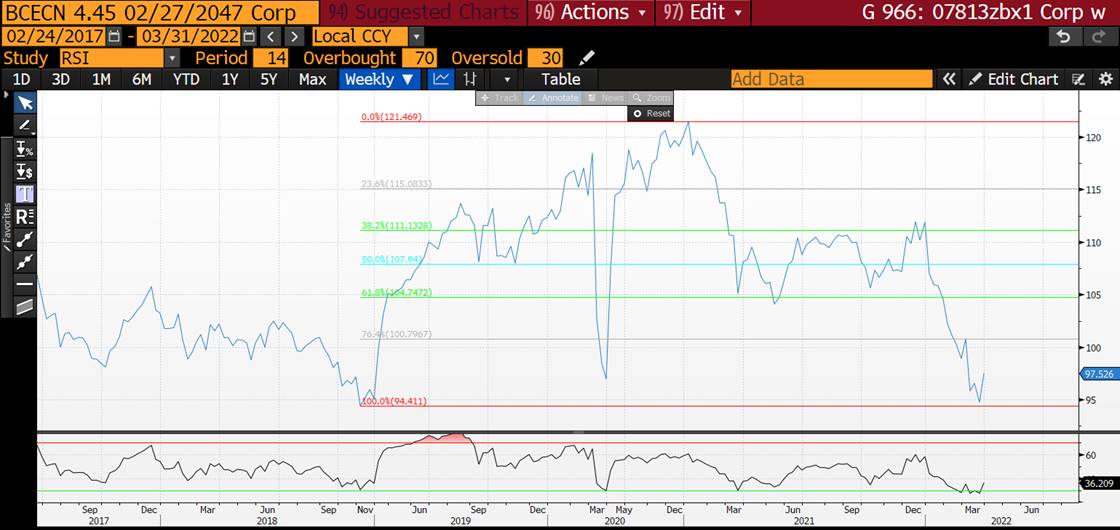Select the percent change measure tool

(x=25, y=149)
